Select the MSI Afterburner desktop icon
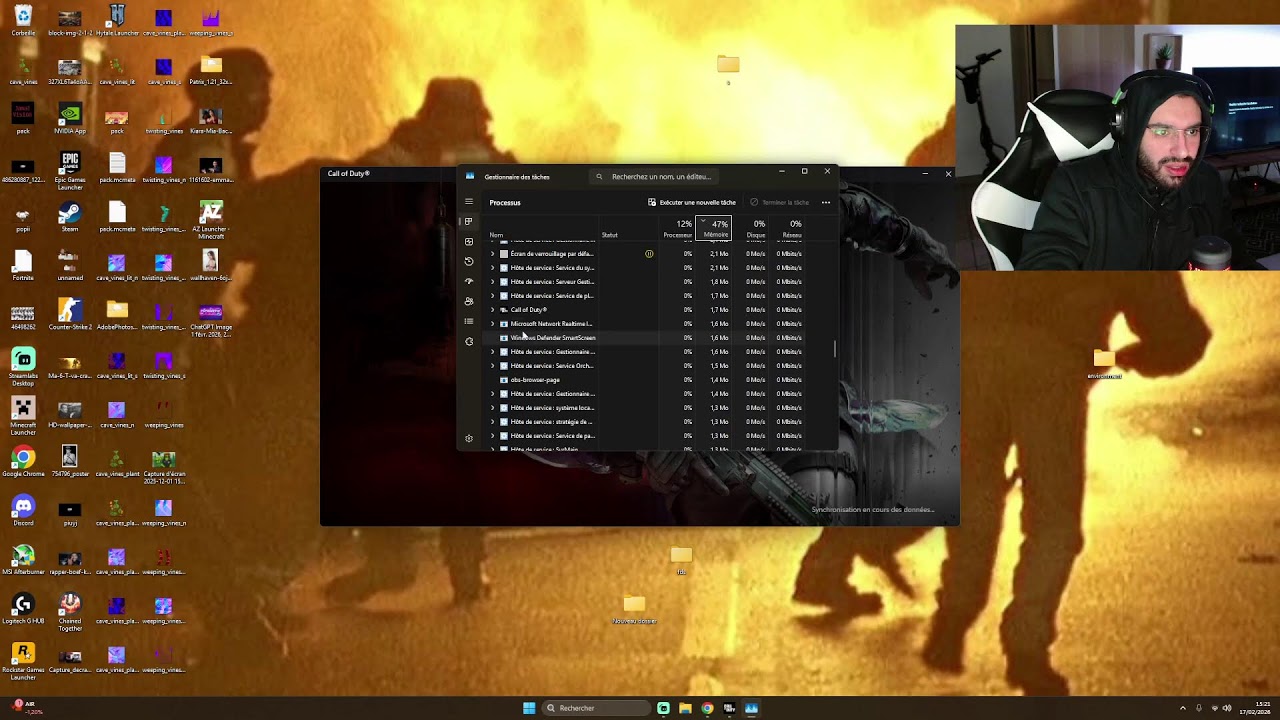 pos(23,560)
